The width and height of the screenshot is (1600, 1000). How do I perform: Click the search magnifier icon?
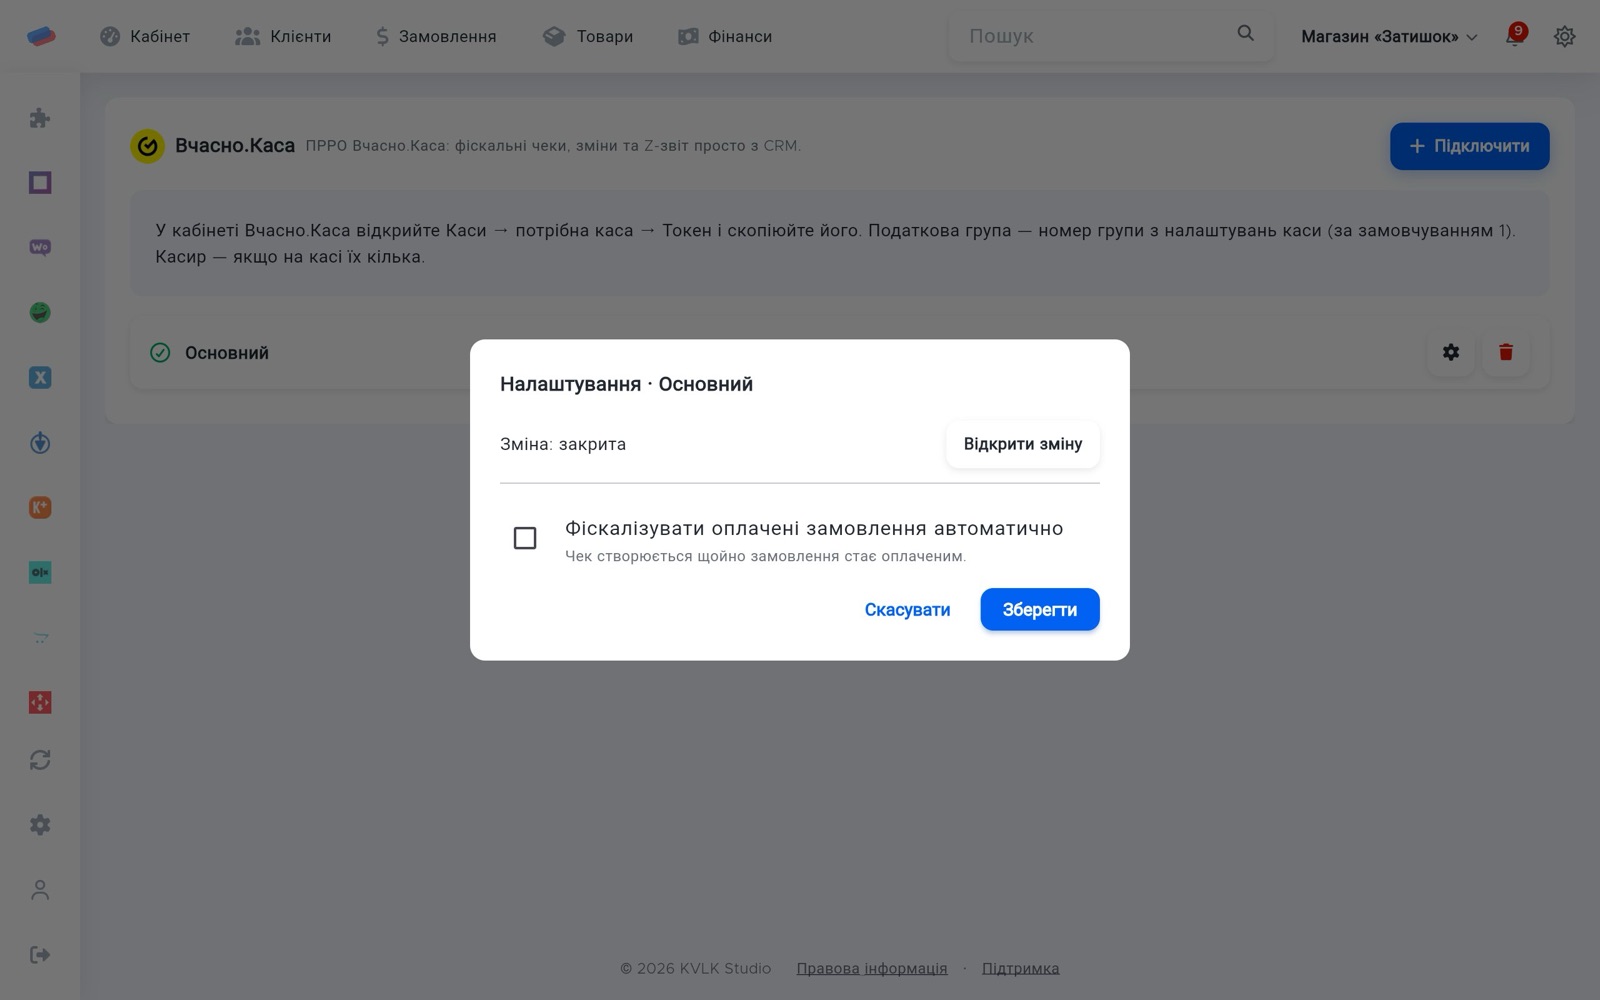pos(1245,33)
